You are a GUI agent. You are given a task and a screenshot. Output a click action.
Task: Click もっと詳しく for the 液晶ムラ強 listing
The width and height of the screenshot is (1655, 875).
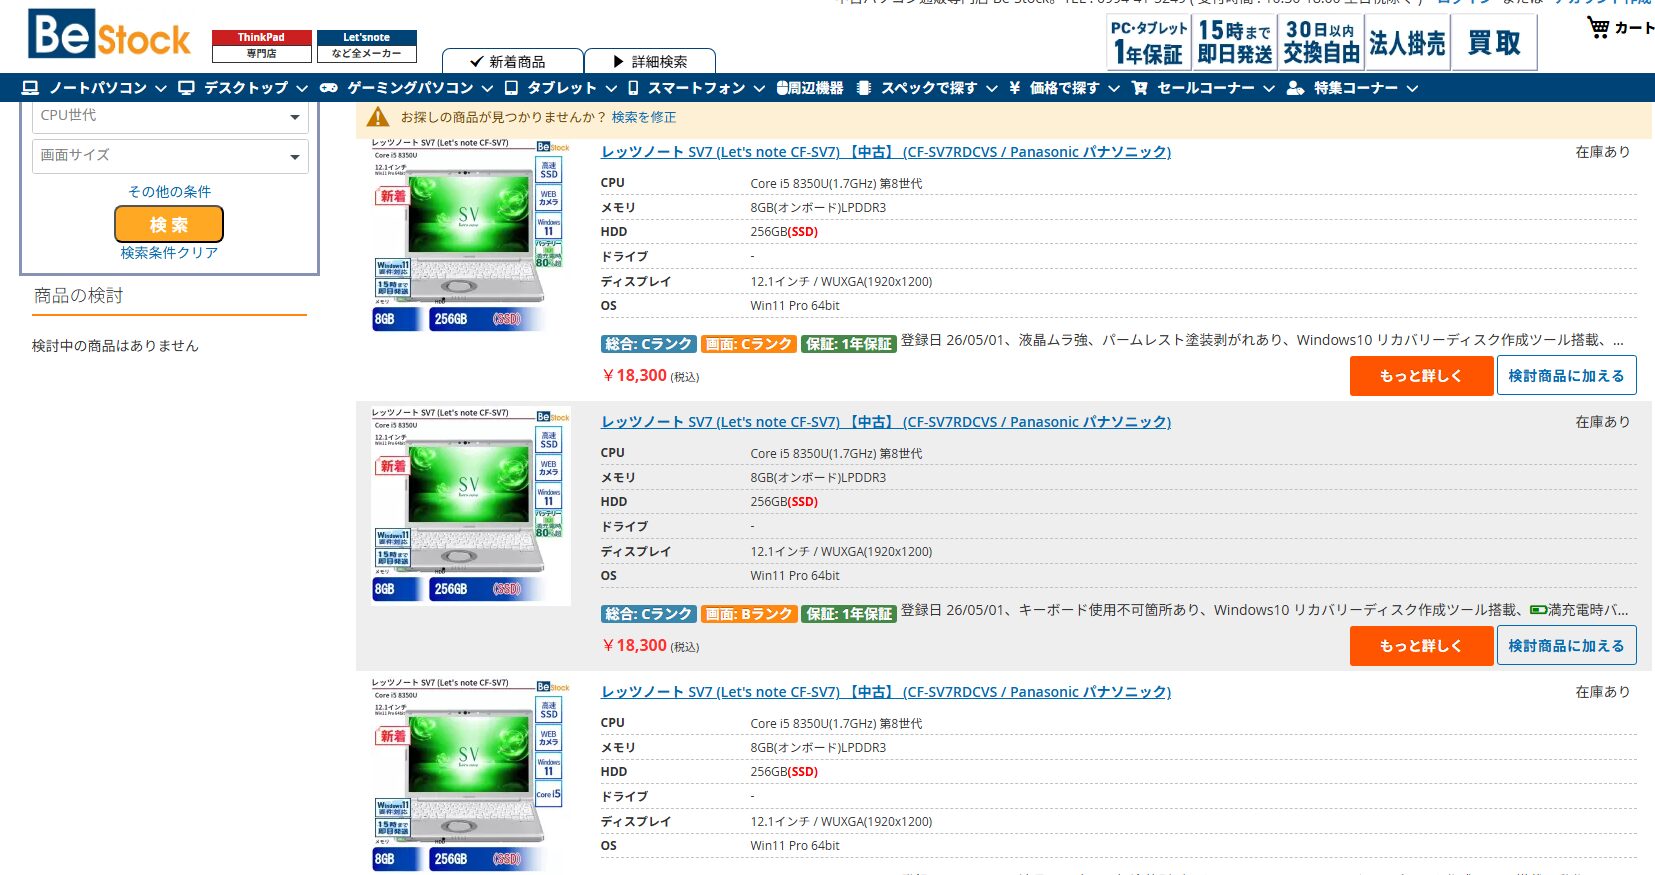click(1421, 375)
